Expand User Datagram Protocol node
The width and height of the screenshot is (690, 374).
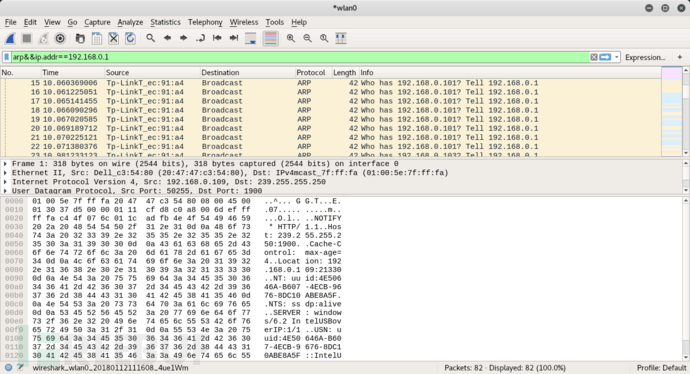5,191
